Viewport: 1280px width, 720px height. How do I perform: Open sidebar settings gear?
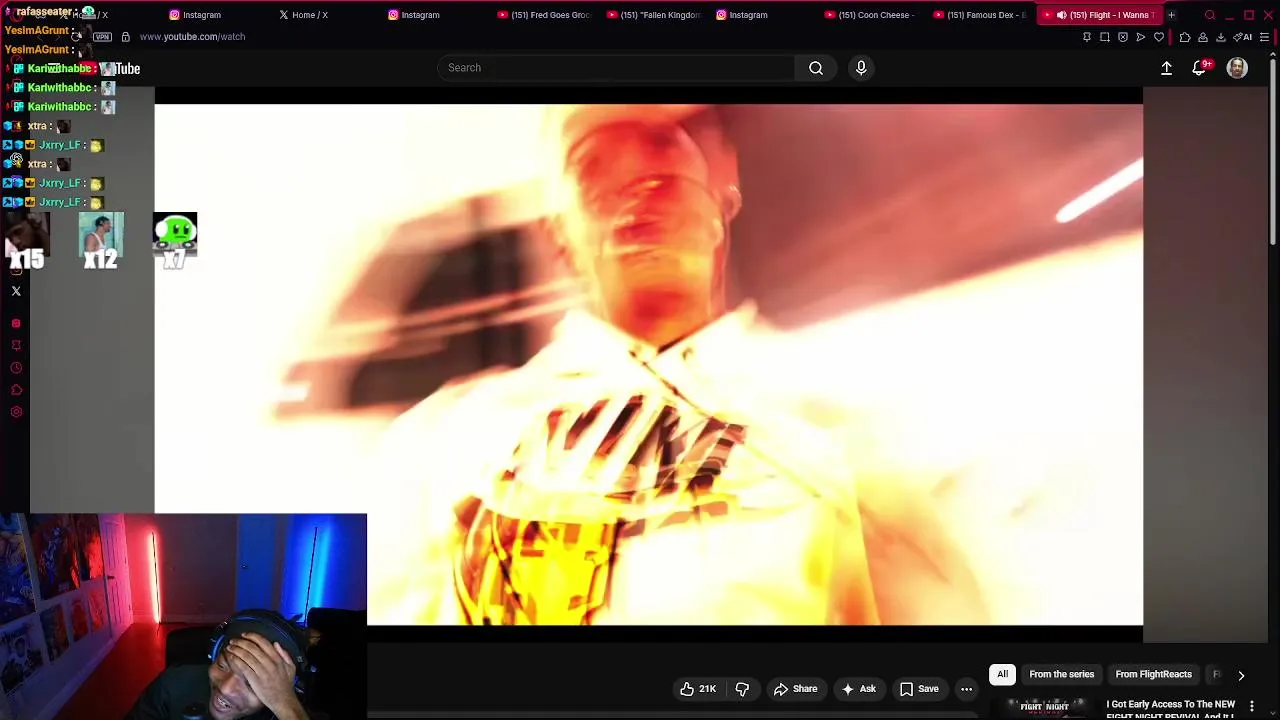pos(16,412)
